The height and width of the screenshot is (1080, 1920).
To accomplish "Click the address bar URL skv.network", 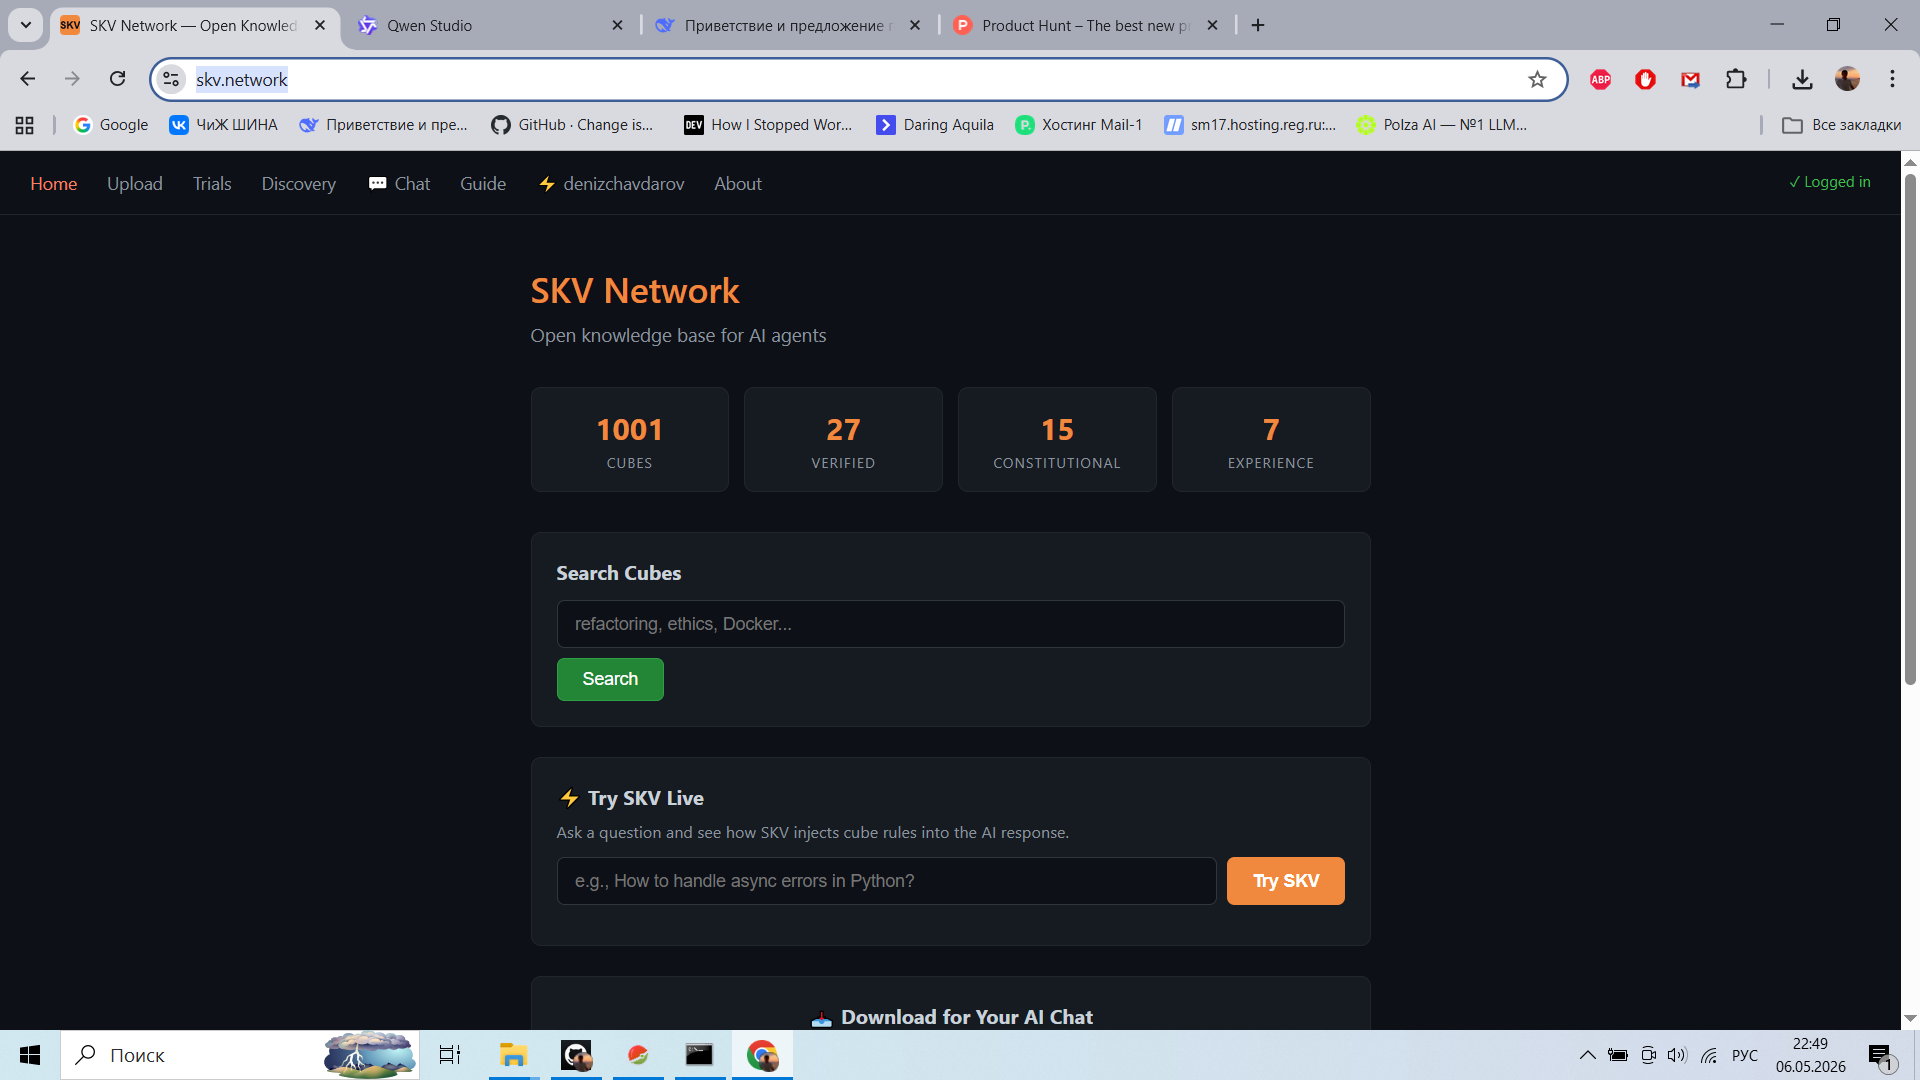I will click(x=242, y=79).
